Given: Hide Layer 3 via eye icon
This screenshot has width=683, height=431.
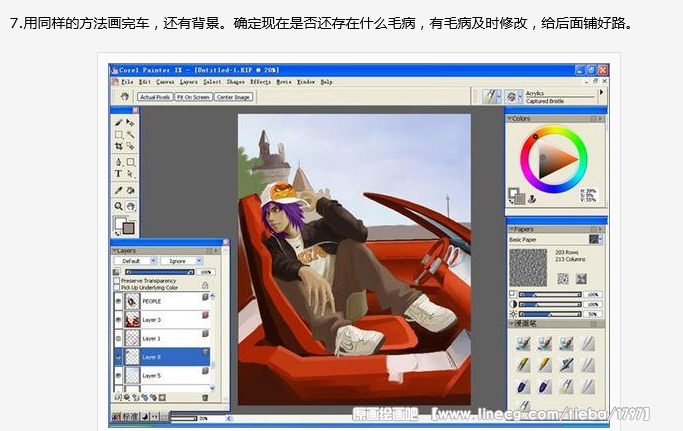Looking at the screenshot, I should coord(118,320).
